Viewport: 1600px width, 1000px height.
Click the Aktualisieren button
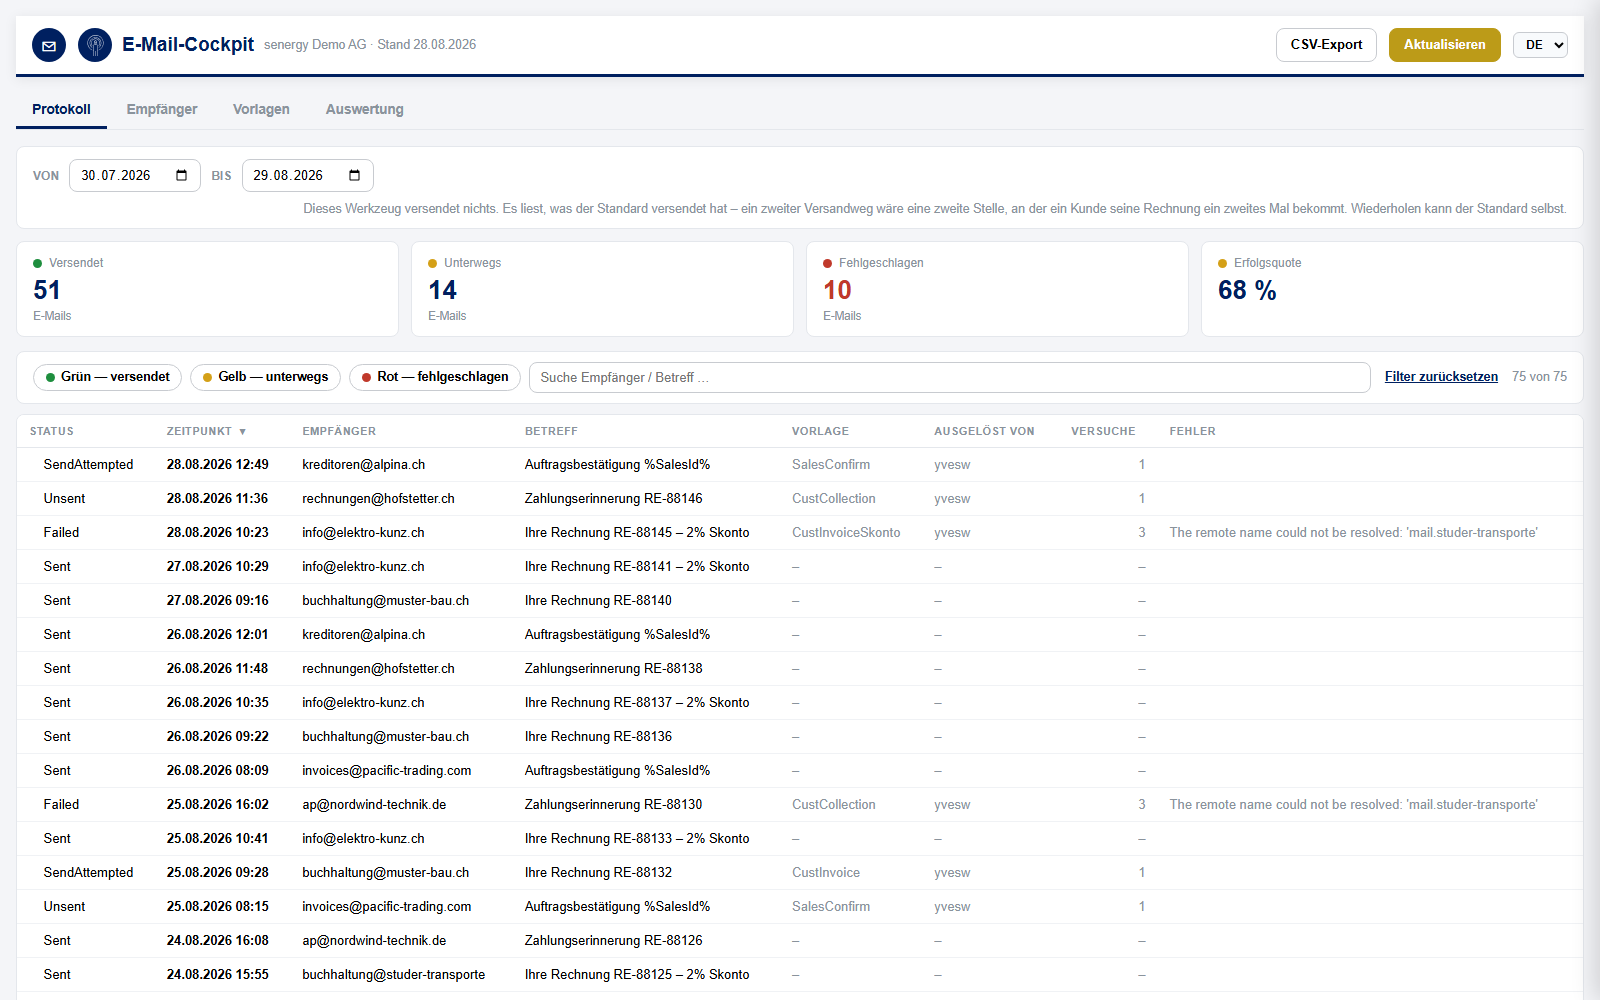click(1444, 45)
